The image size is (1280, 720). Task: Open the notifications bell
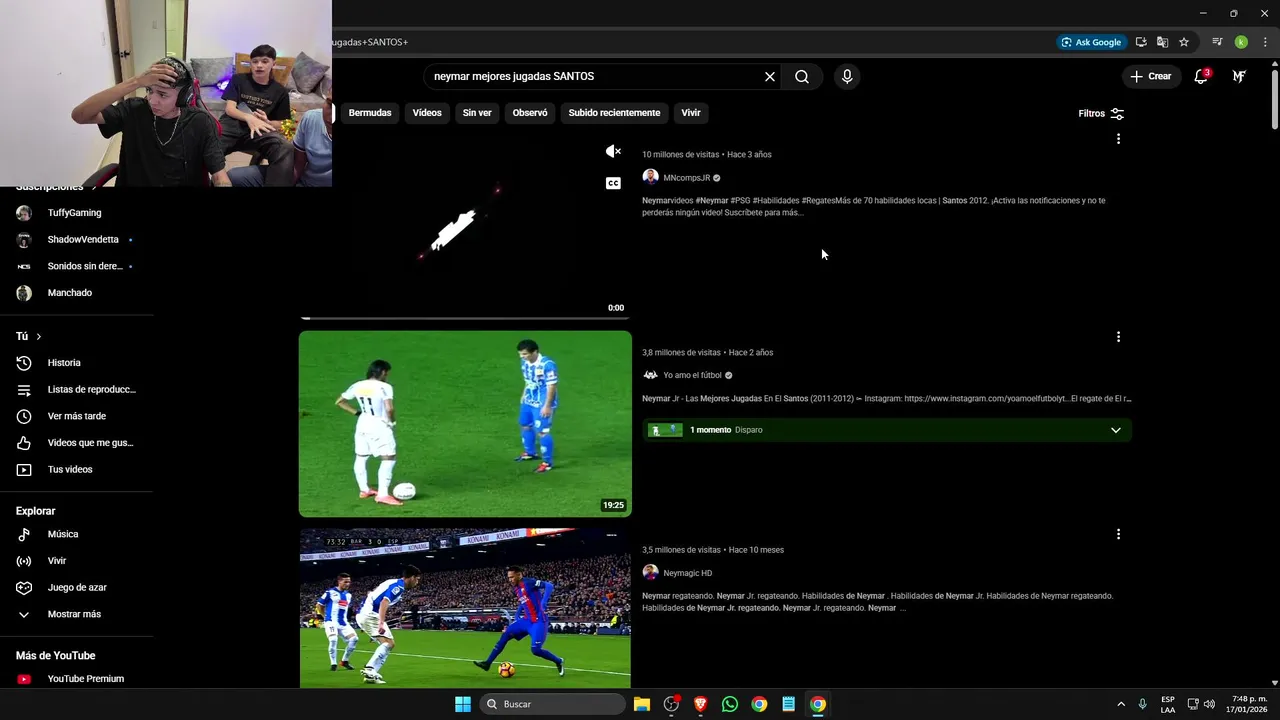[1201, 76]
